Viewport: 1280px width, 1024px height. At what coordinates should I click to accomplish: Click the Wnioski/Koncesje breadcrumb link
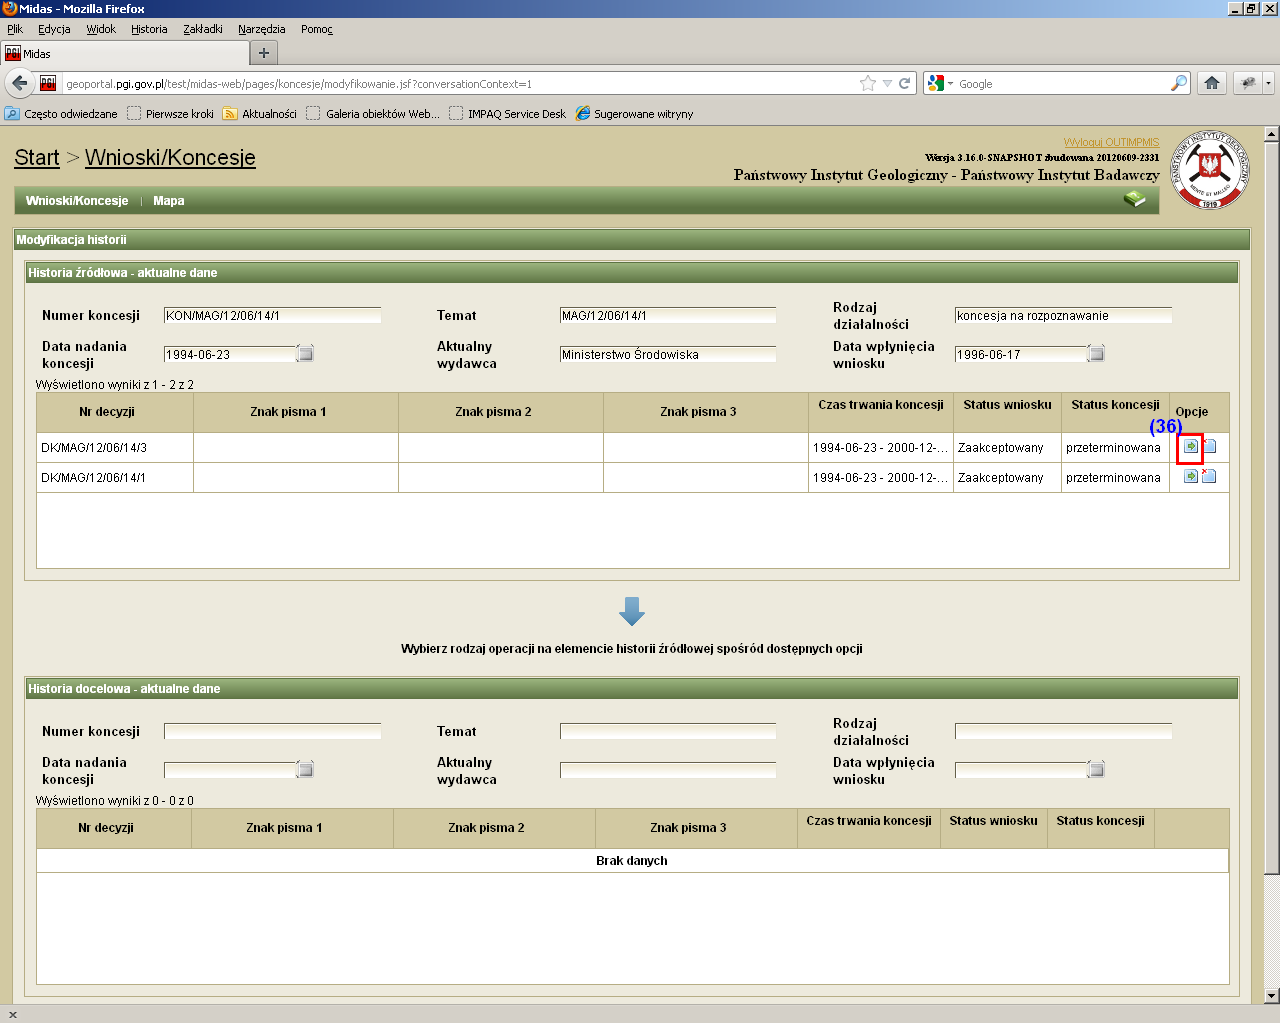pyautogui.click(x=170, y=157)
